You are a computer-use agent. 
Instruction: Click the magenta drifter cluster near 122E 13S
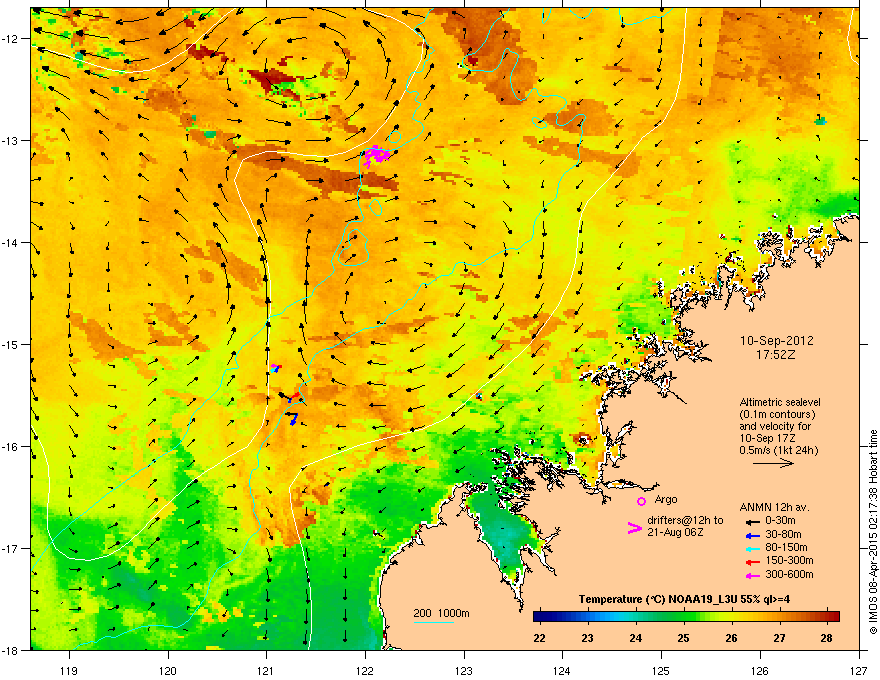pyautogui.click(x=376, y=155)
